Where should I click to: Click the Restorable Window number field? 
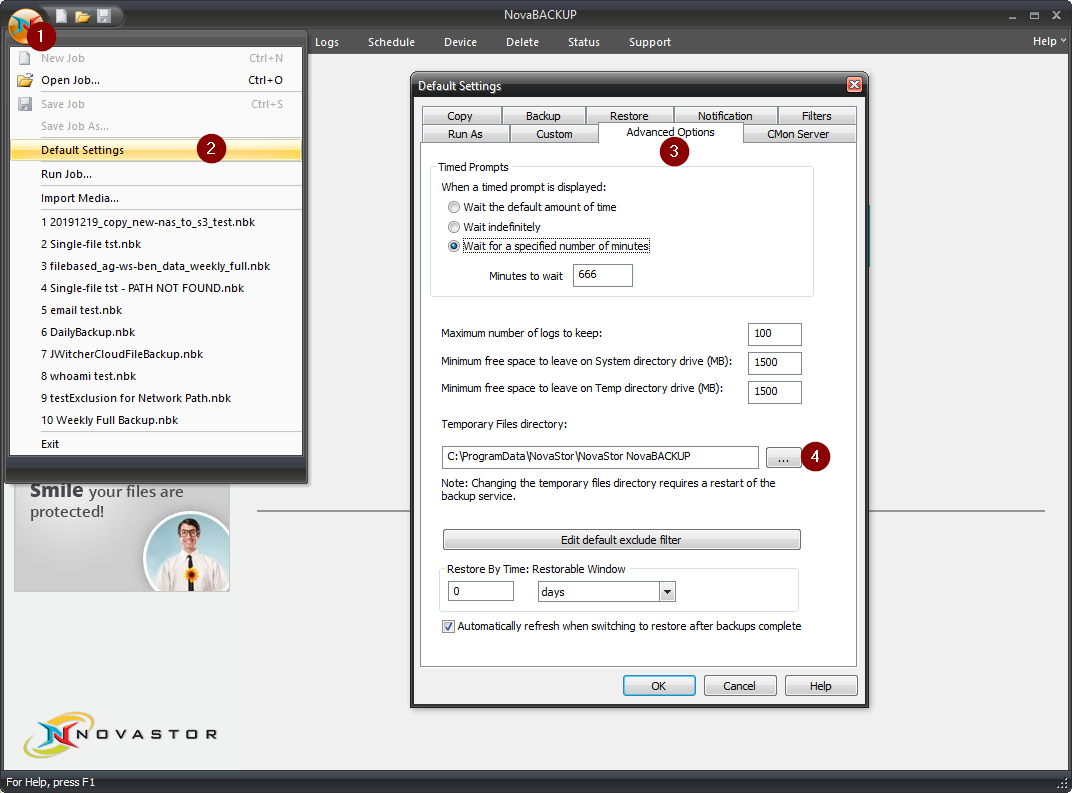481,591
